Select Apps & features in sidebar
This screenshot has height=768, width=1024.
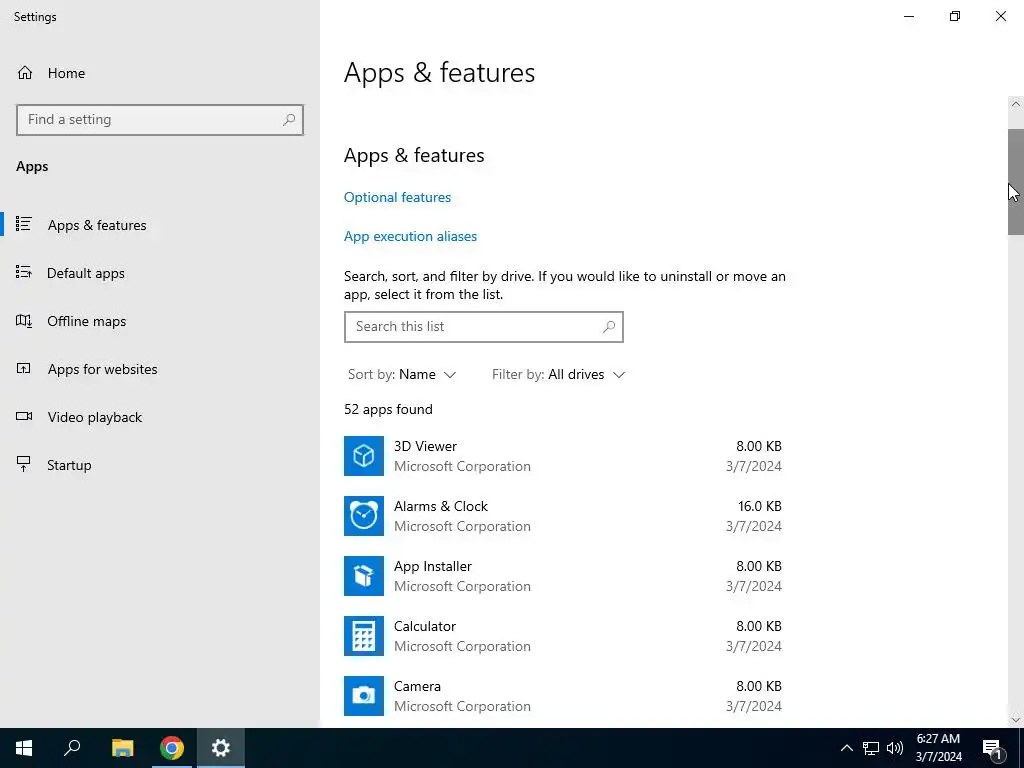tap(160, 225)
